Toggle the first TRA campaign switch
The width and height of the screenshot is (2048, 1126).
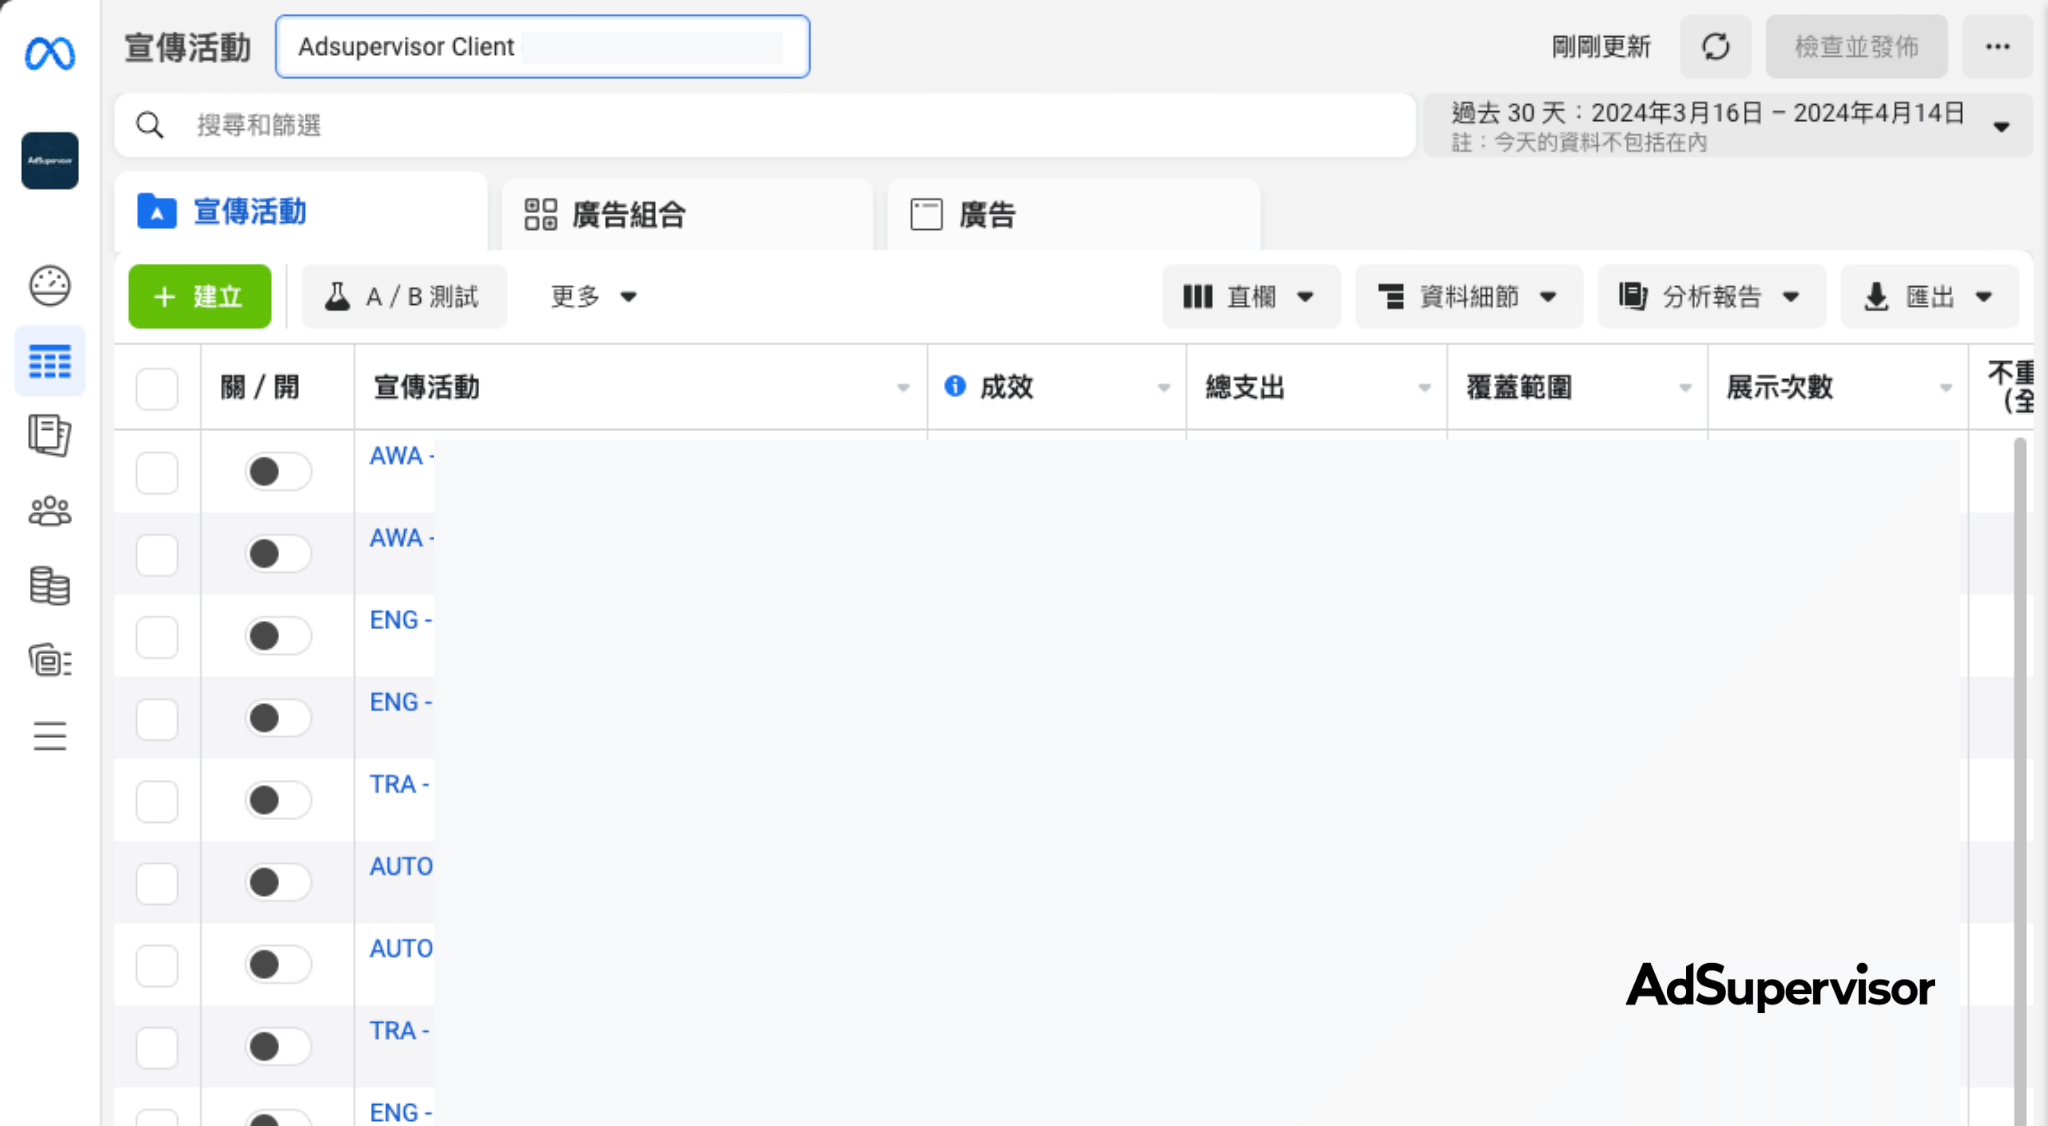pyautogui.click(x=278, y=799)
